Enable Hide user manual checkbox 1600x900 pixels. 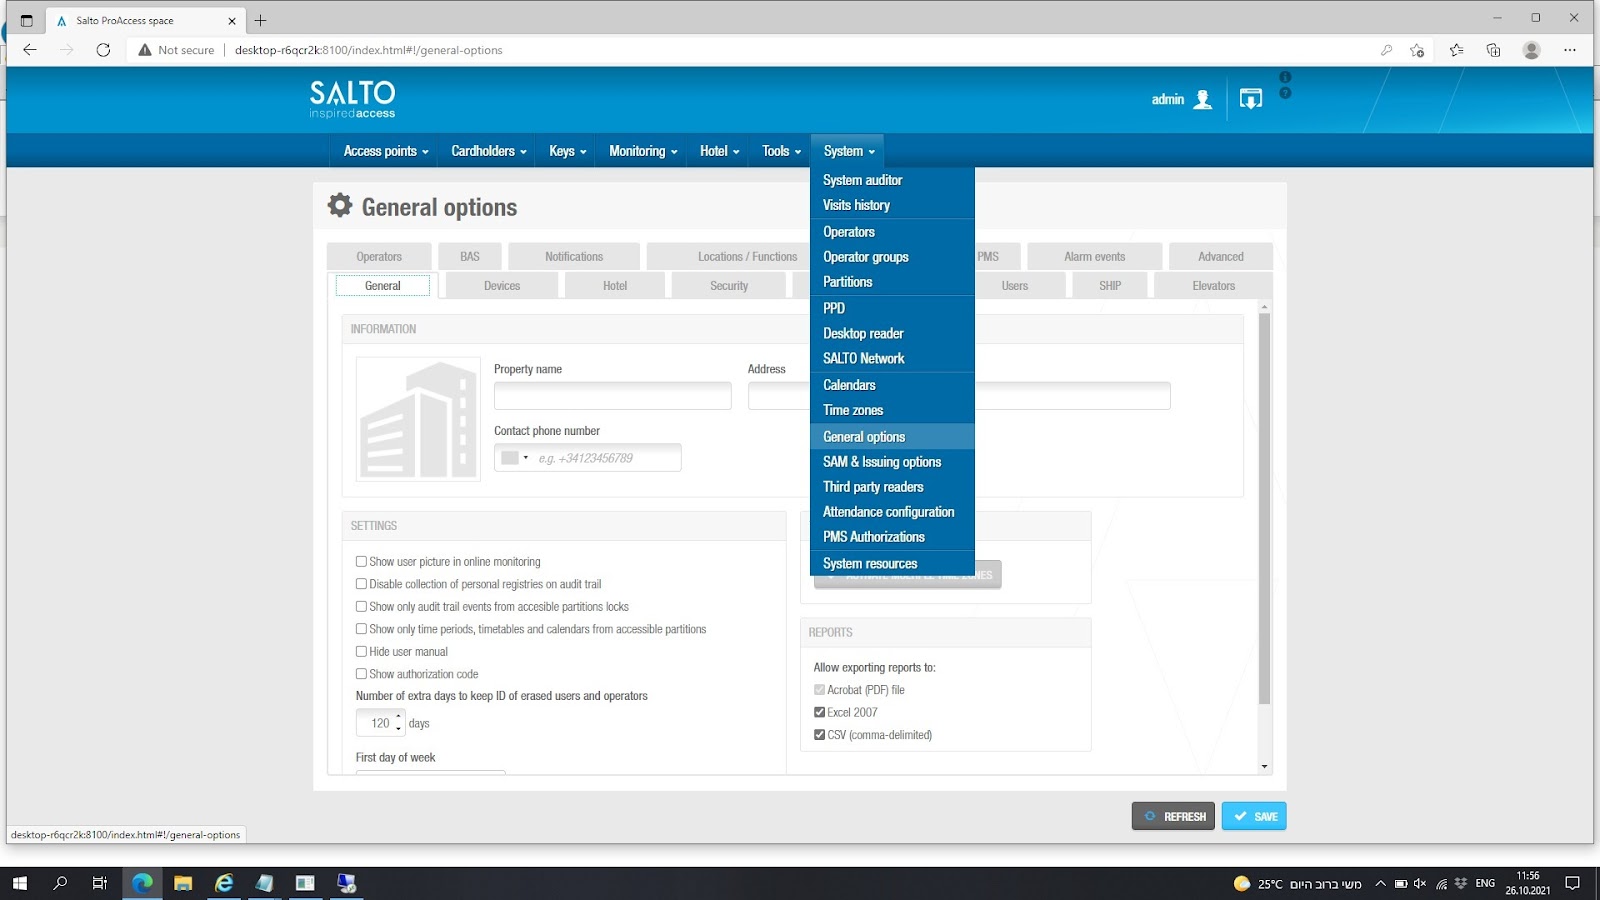[361, 652]
